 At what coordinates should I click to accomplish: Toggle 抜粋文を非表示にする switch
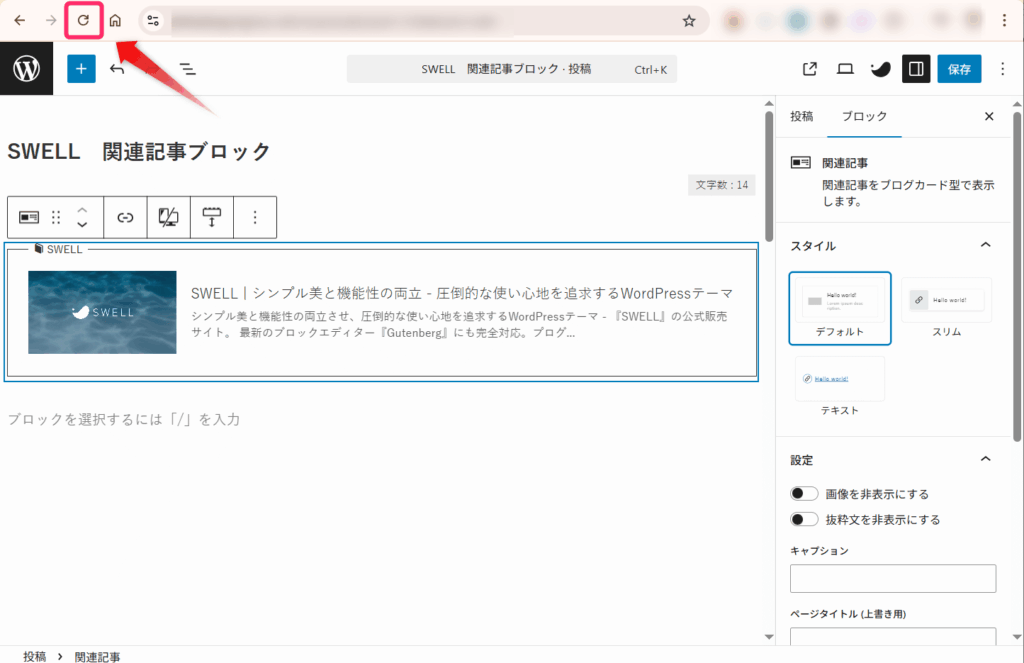(804, 519)
